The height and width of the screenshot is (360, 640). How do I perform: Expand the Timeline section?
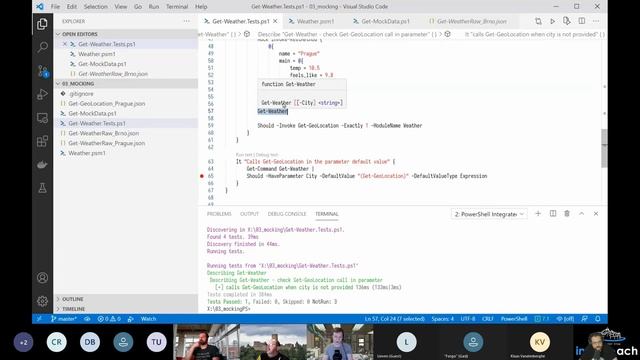coord(126,309)
